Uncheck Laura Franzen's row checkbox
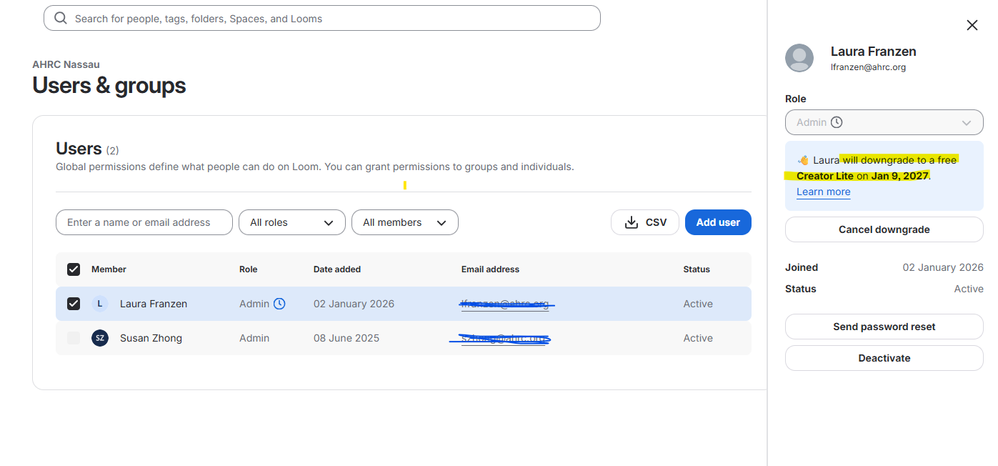Image resolution: width=998 pixels, height=466 pixels. point(74,304)
